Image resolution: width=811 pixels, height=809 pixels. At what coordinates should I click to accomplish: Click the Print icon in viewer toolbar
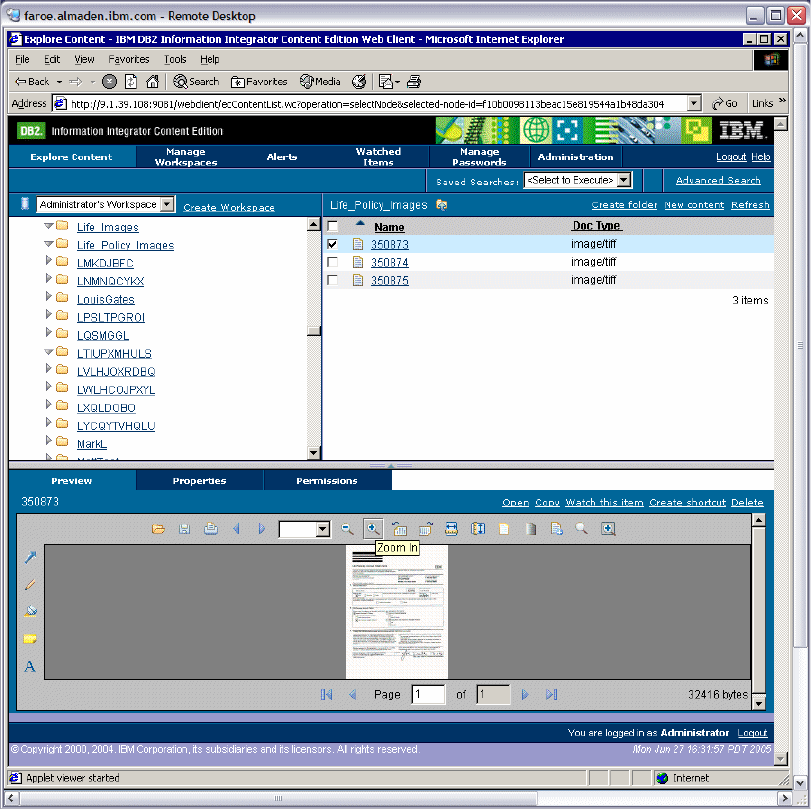click(x=211, y=529)
